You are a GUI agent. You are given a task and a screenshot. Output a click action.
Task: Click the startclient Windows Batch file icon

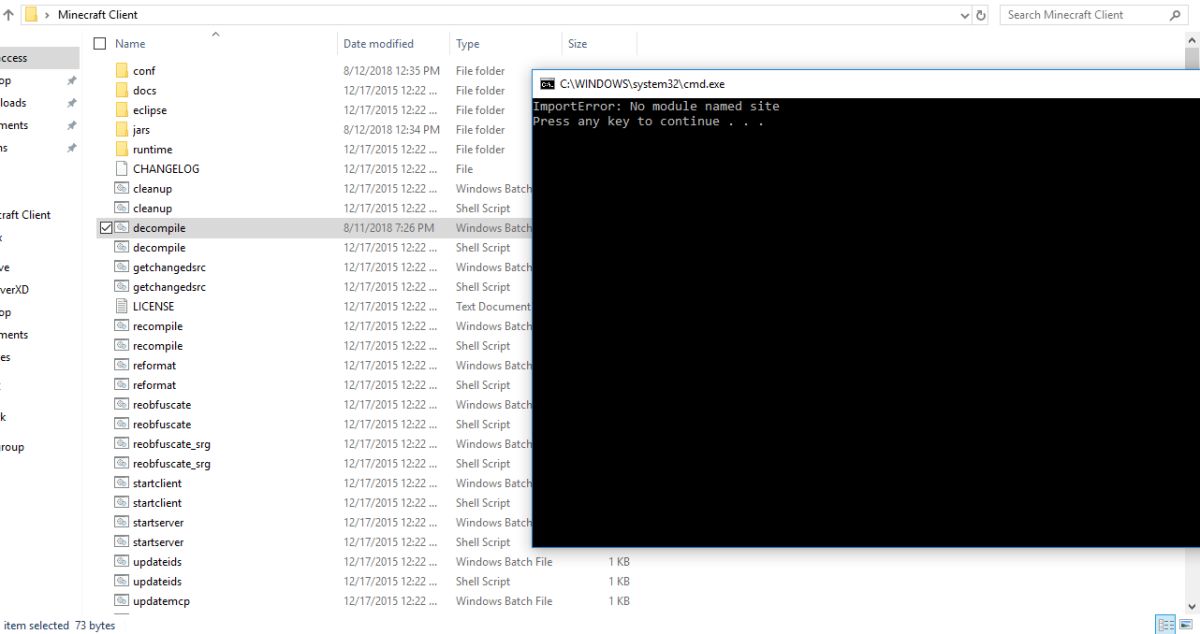coord(122,483)
